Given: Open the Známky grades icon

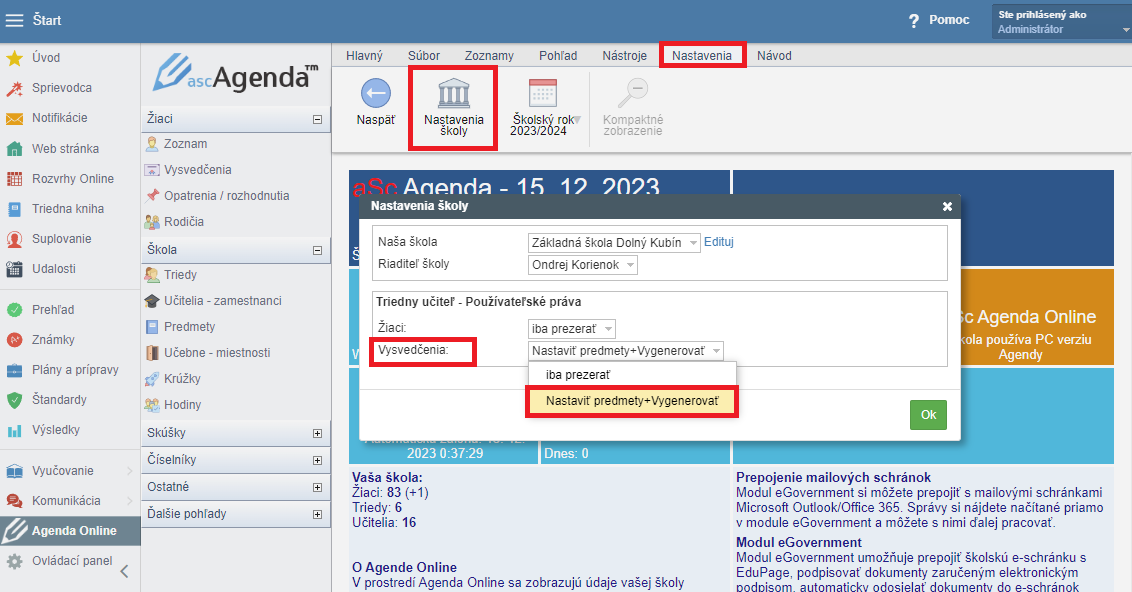Looking at the screenshot, I should click(14, 340).
